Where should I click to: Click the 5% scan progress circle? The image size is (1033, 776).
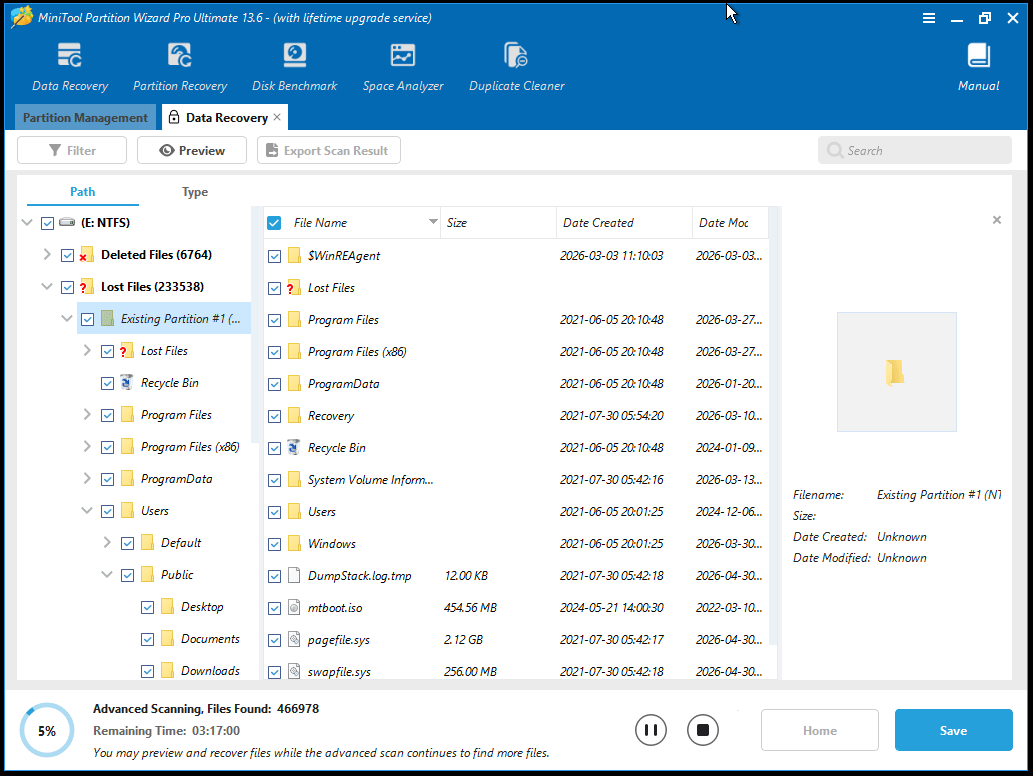[x=47, y=731]
